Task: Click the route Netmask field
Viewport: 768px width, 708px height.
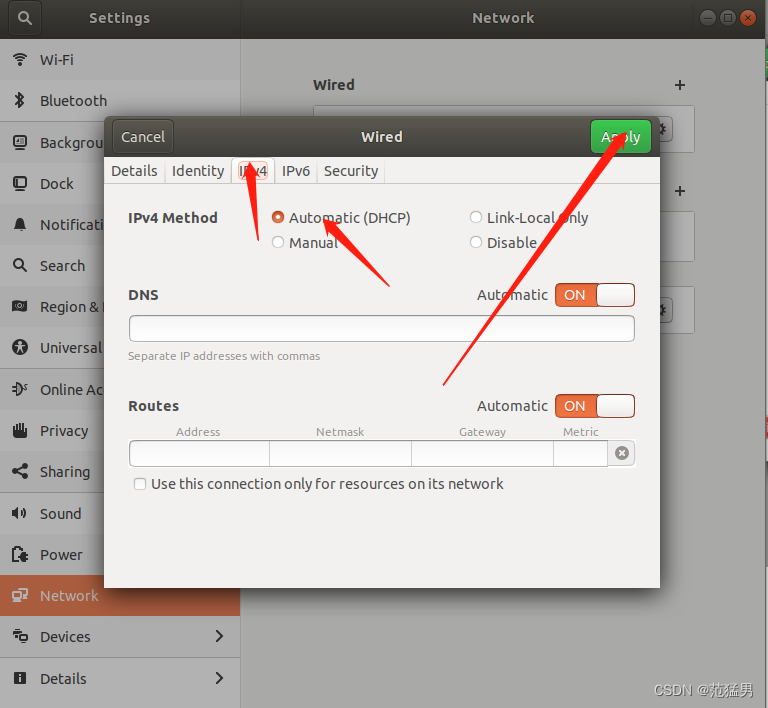Action: (340, 453)
